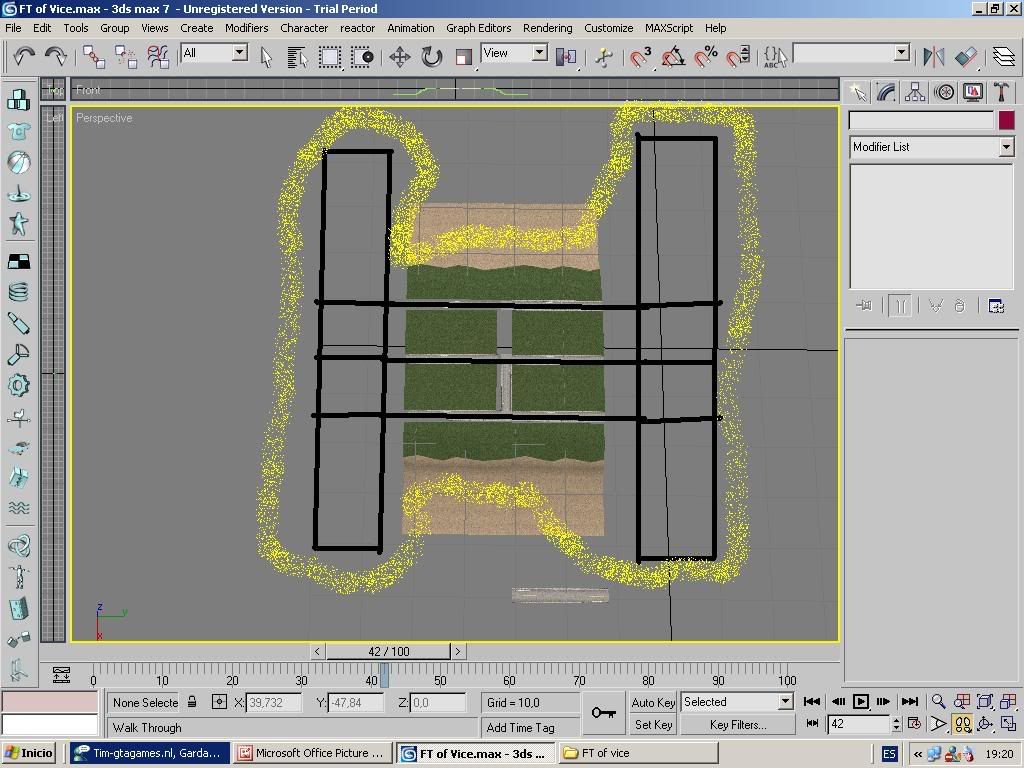The height and width of the screenshot is (768, 1024).
Task: Pick the Select Object arrow tool
Action: [x=266, y=57]
